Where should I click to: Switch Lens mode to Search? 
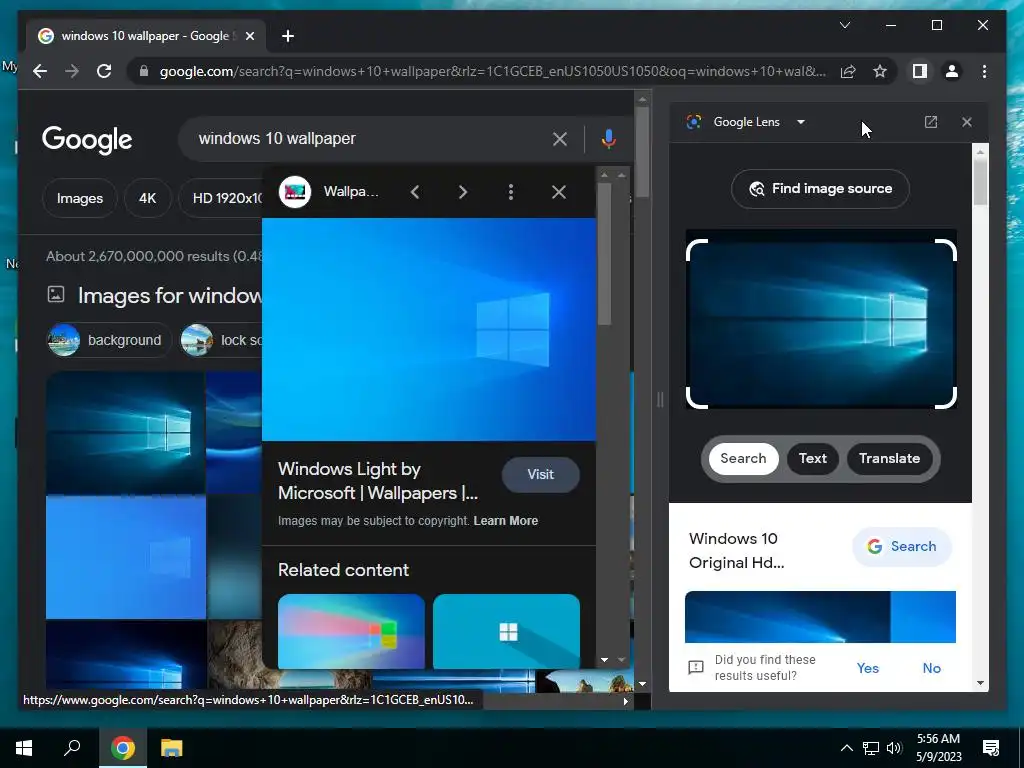743,458
